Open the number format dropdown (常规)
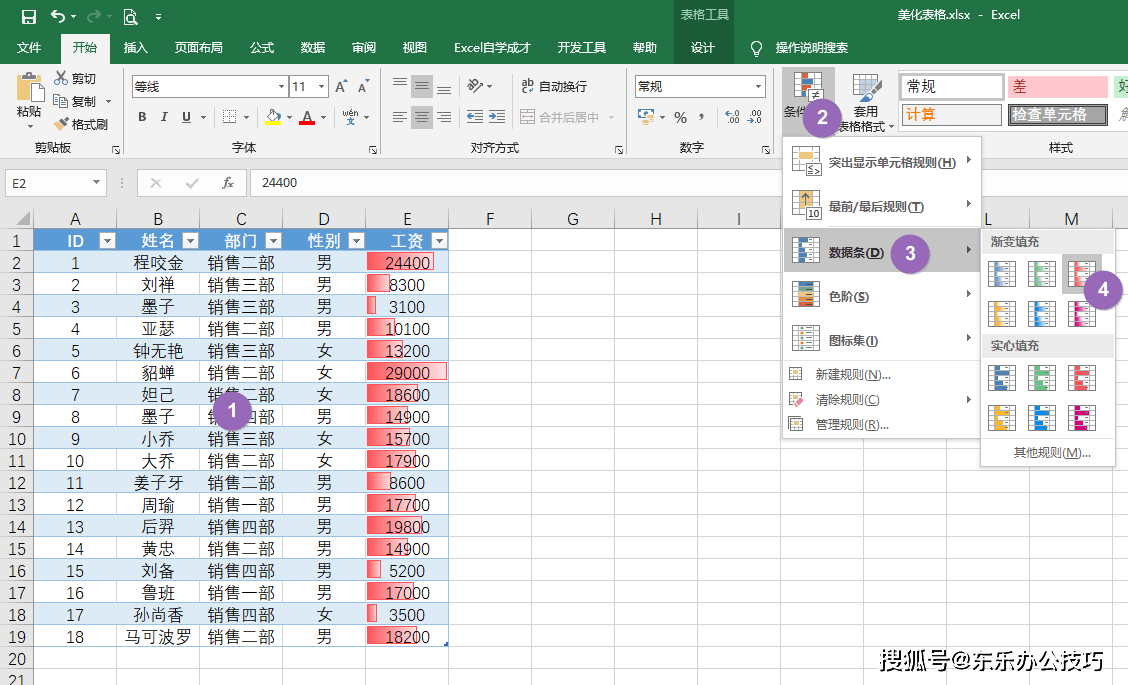 point(758,86)
